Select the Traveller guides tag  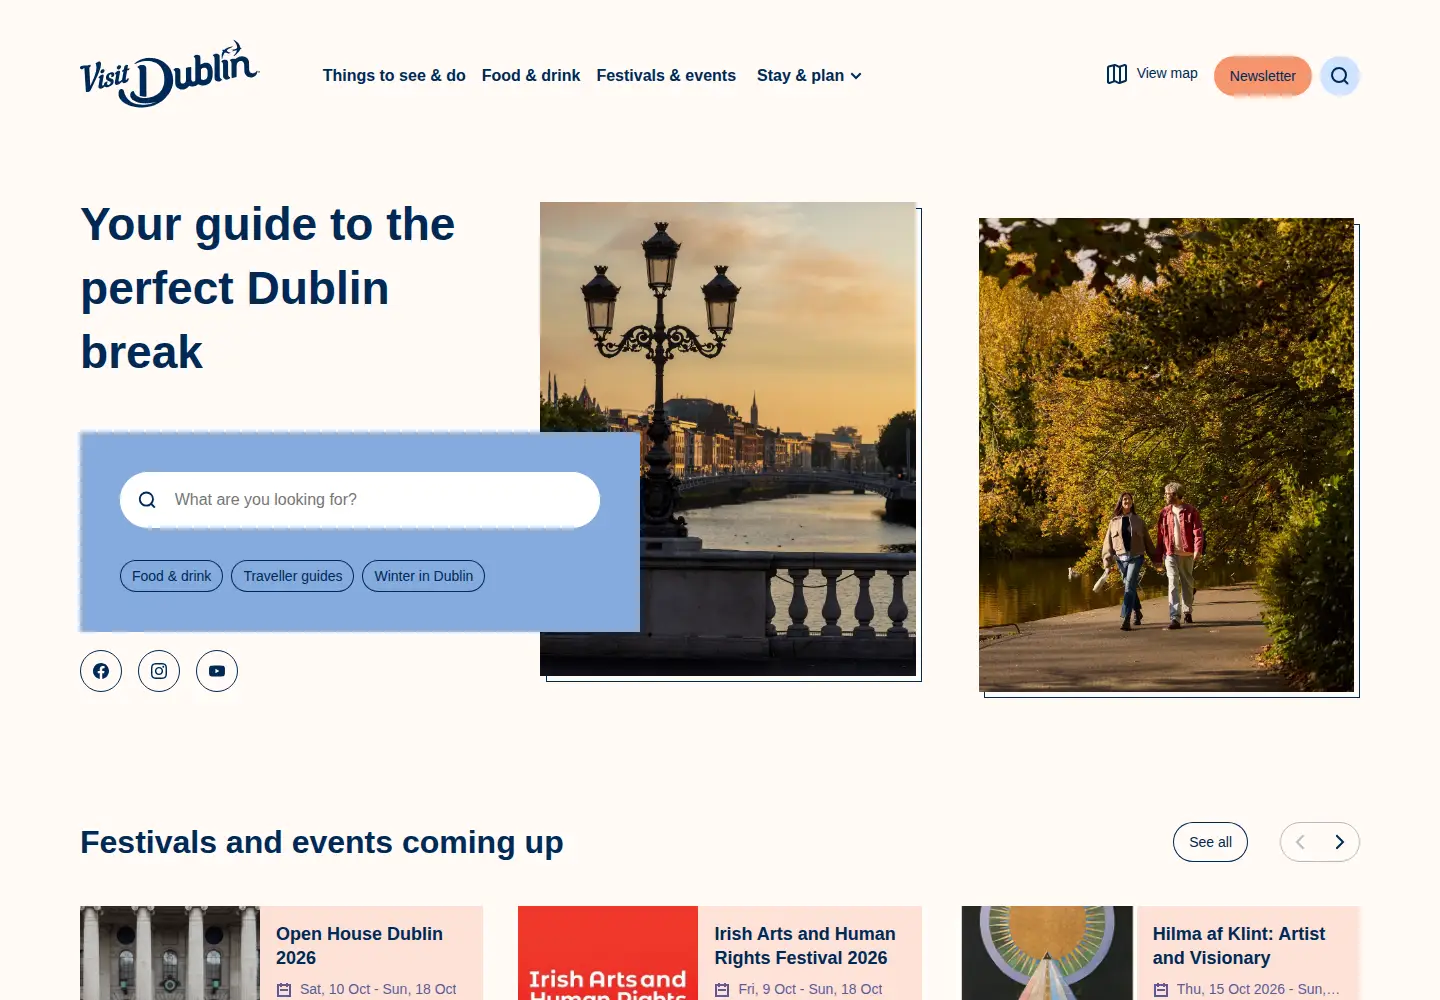[x=293, y=576]
